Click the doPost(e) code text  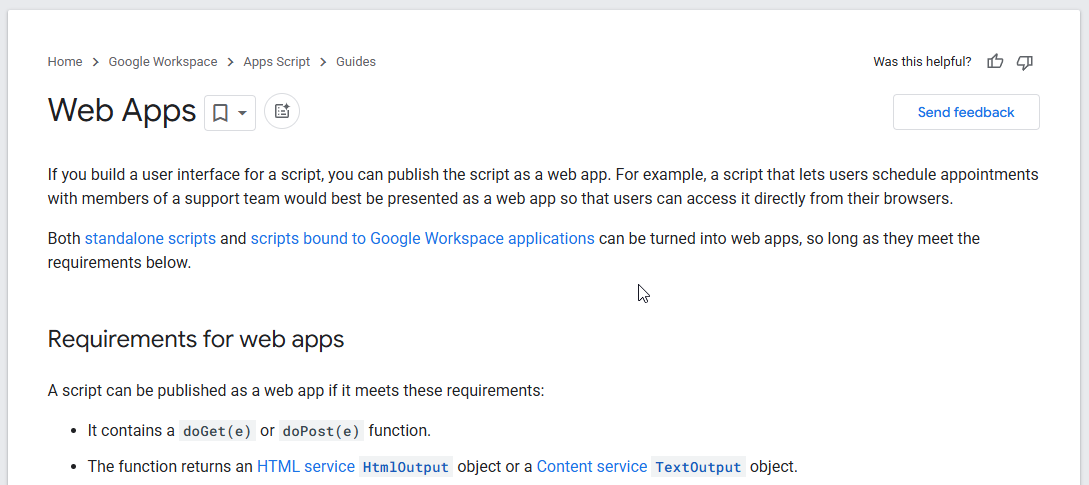[x=321, y=431]
